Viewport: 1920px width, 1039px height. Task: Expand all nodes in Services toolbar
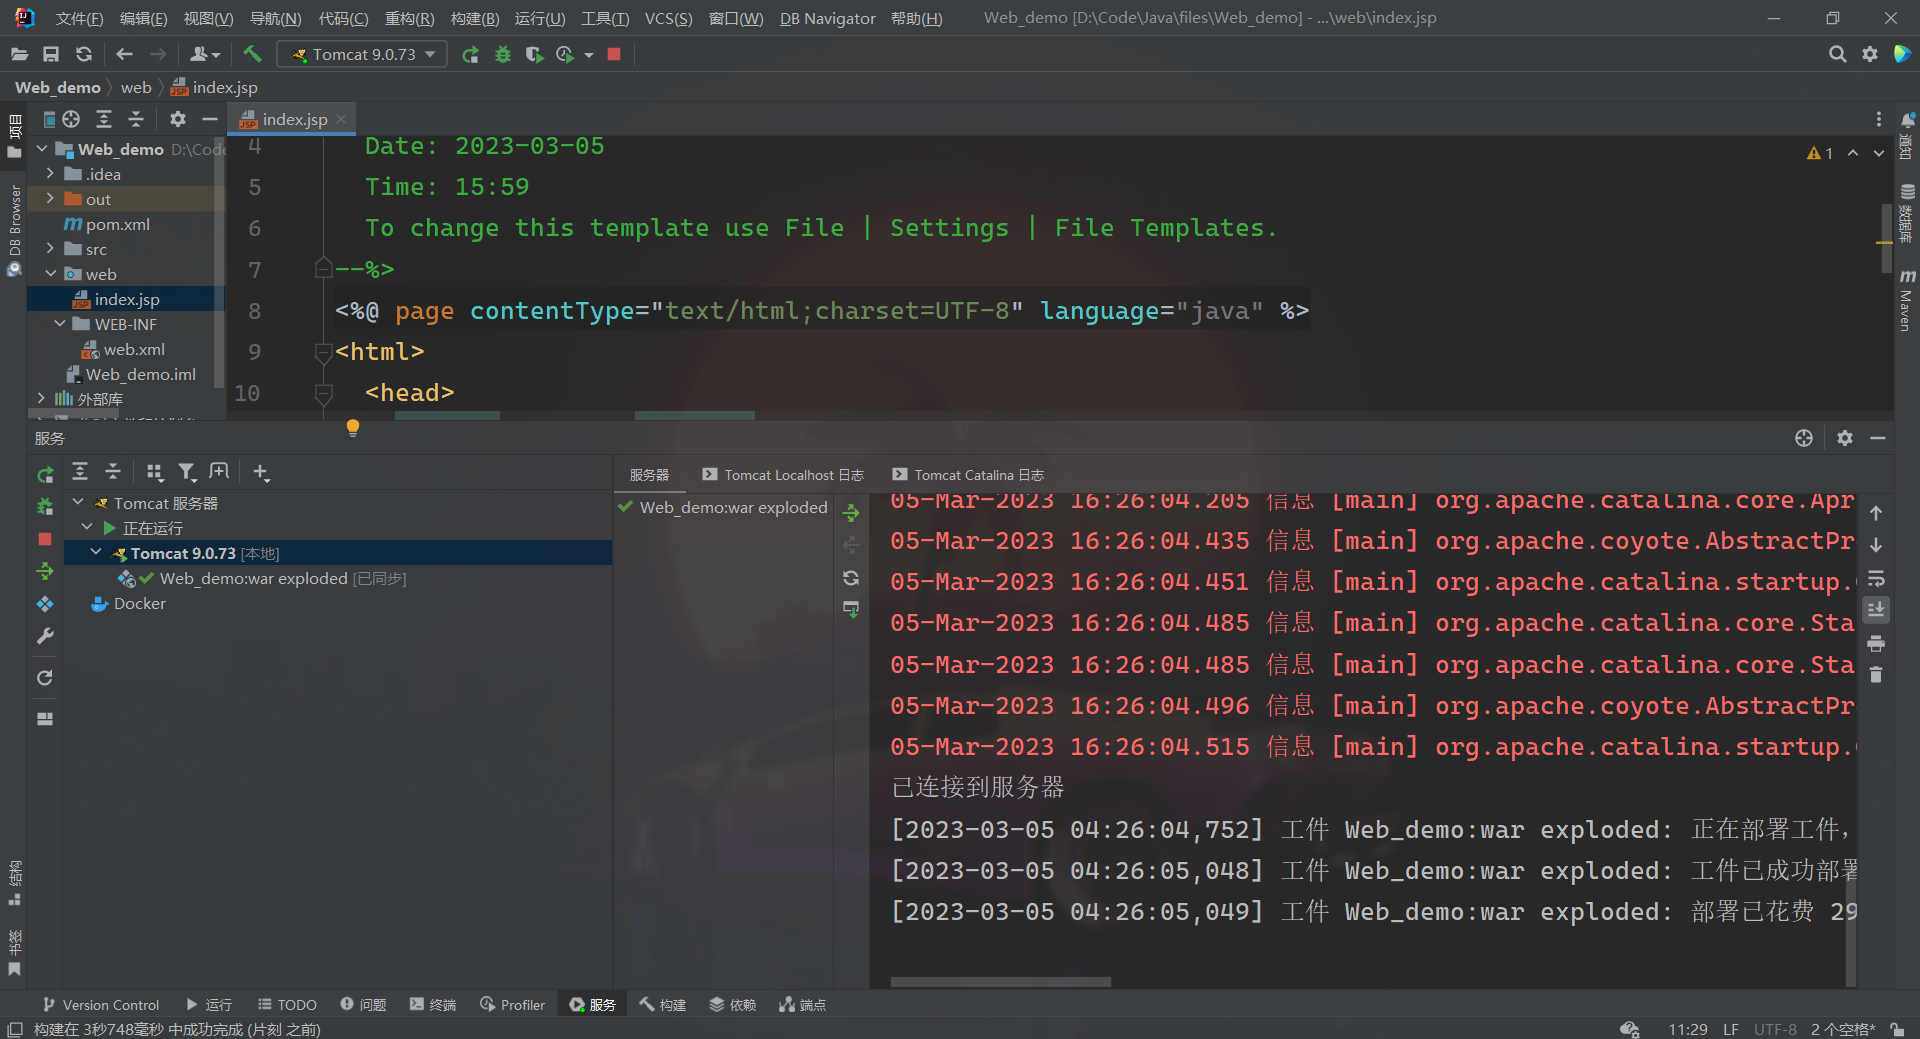(80, 472)
